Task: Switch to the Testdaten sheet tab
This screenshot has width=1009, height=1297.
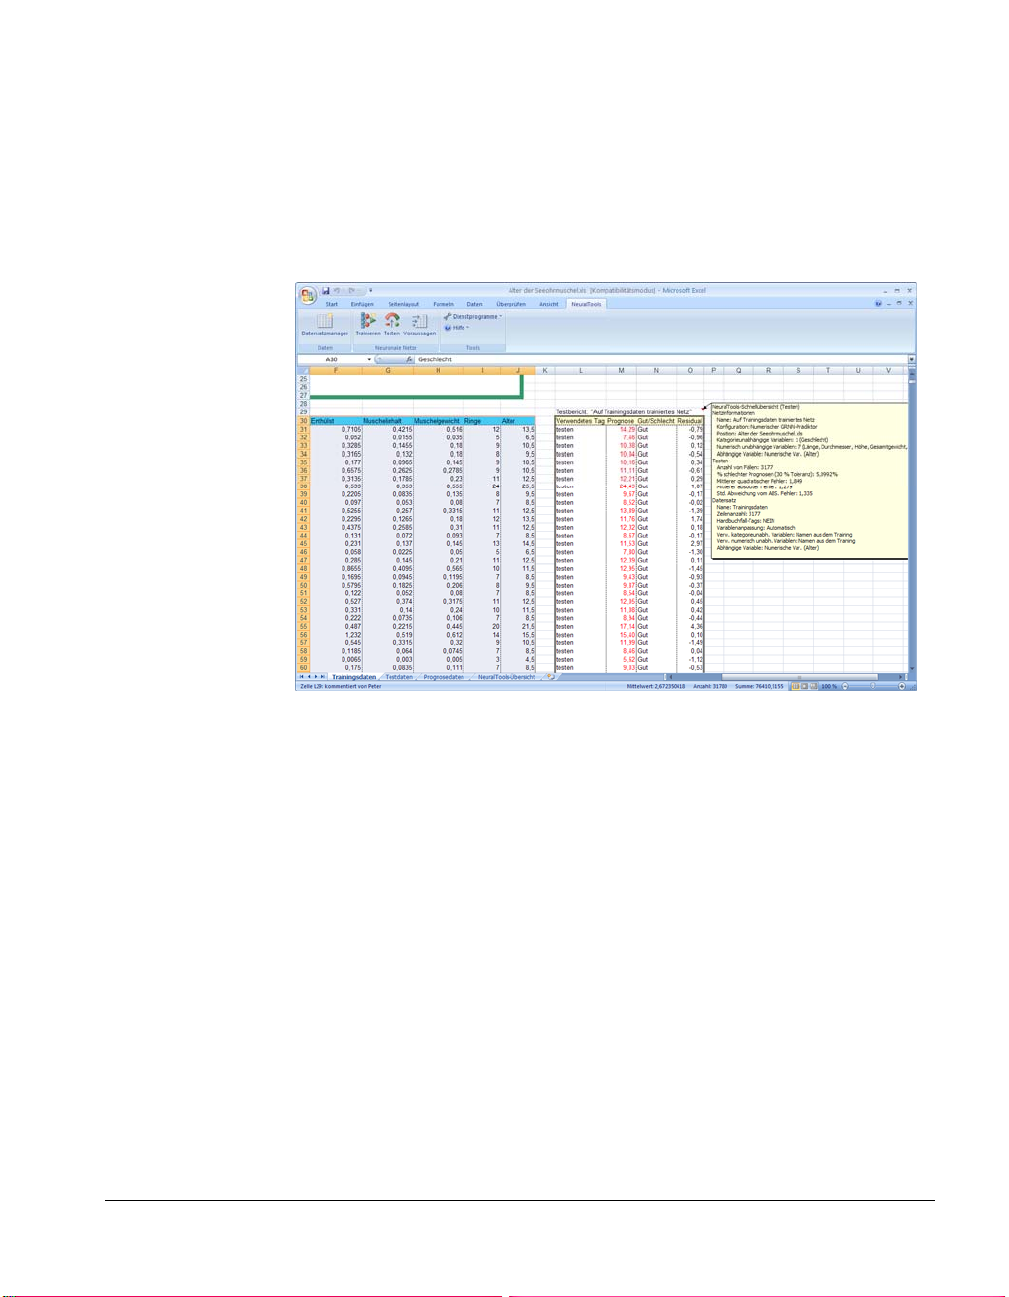Action: (399, 677)
